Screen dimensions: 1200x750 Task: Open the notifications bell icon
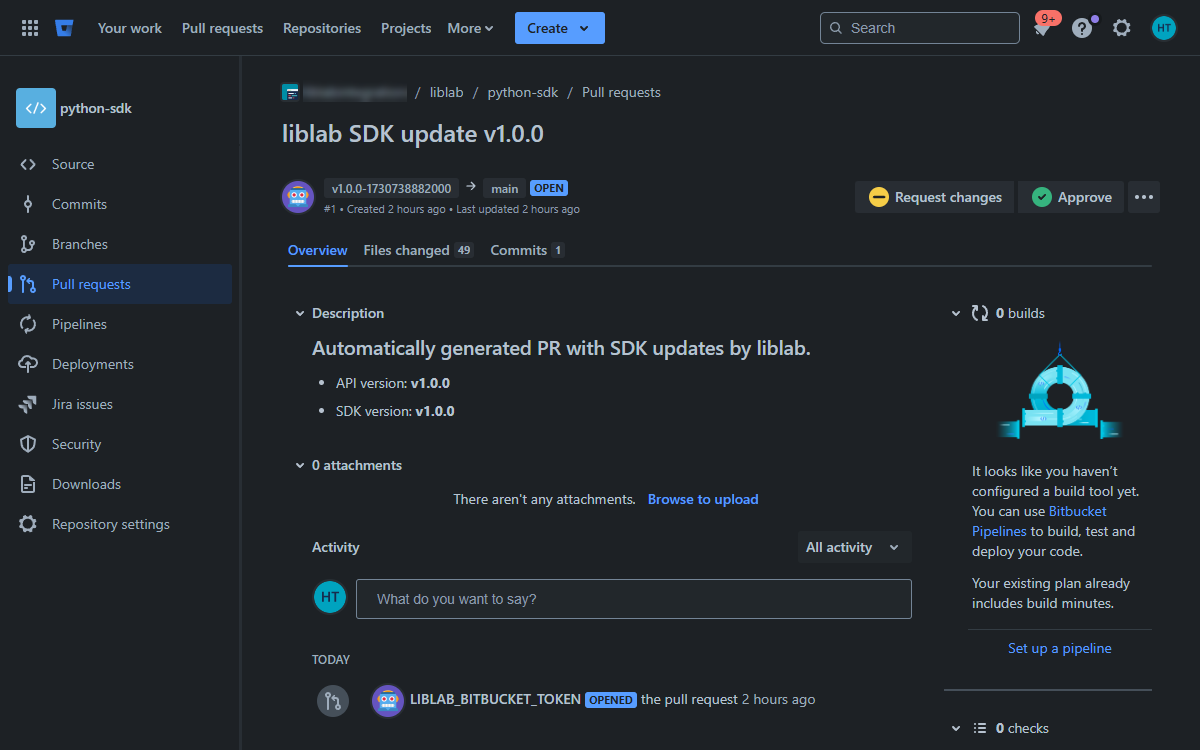coord(1042,27)
